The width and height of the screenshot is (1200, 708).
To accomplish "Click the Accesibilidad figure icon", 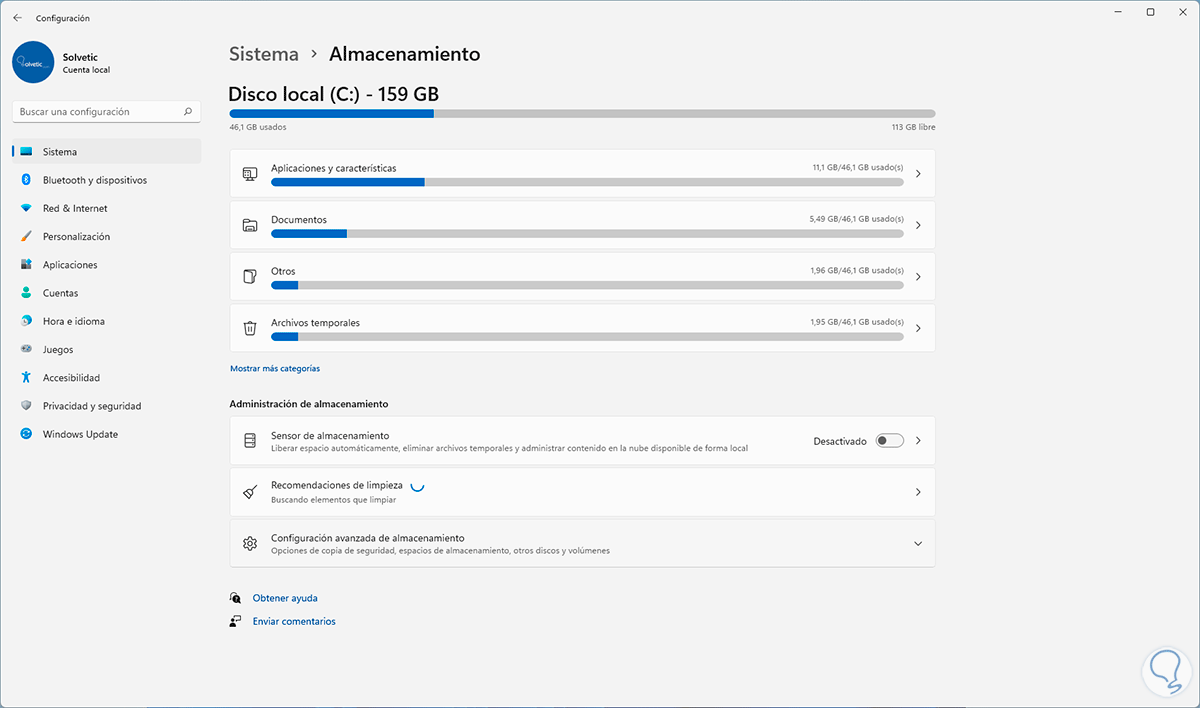I will point(26,378).
